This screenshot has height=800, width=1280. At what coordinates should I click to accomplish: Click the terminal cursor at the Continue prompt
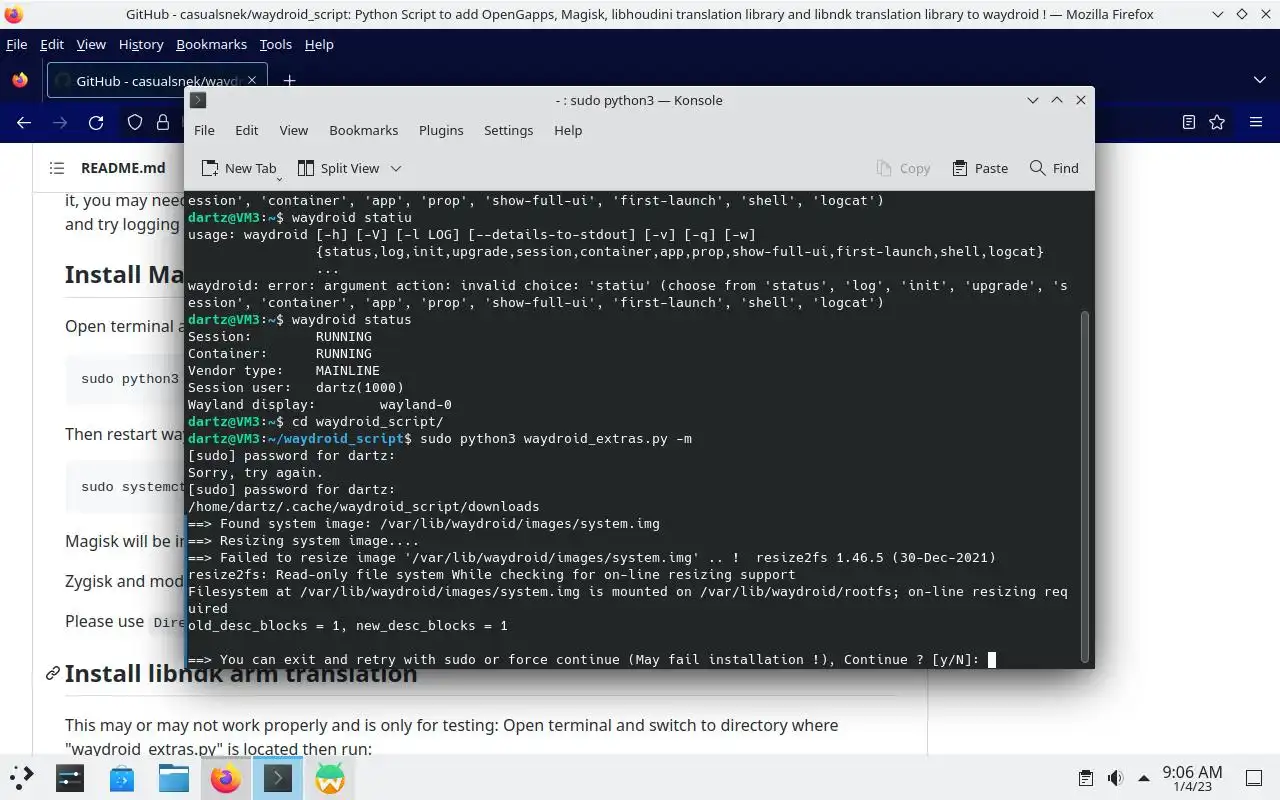tap(992, 659)
